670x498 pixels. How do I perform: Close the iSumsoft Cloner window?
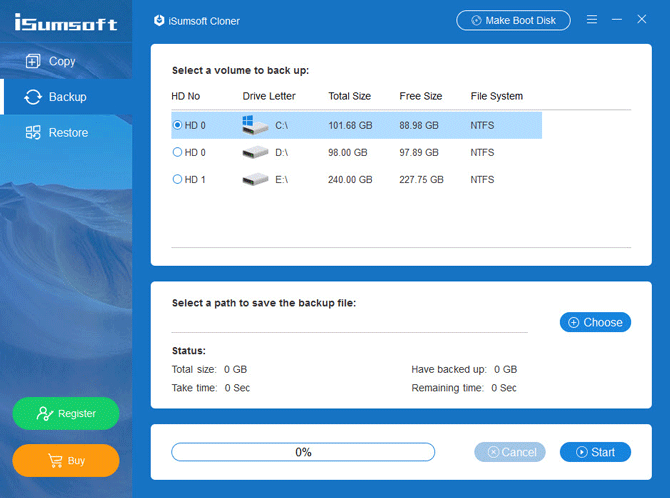tap(641, 19)
